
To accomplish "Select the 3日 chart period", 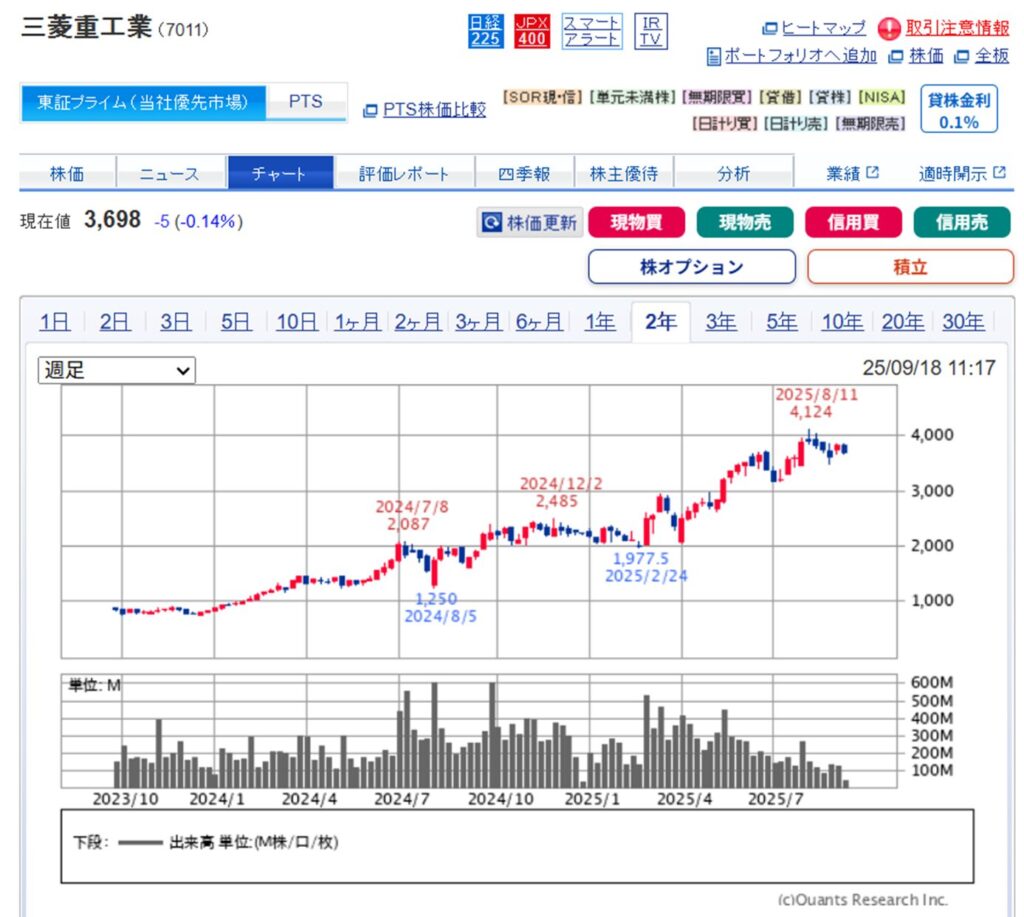I will (x=176, y=322).
